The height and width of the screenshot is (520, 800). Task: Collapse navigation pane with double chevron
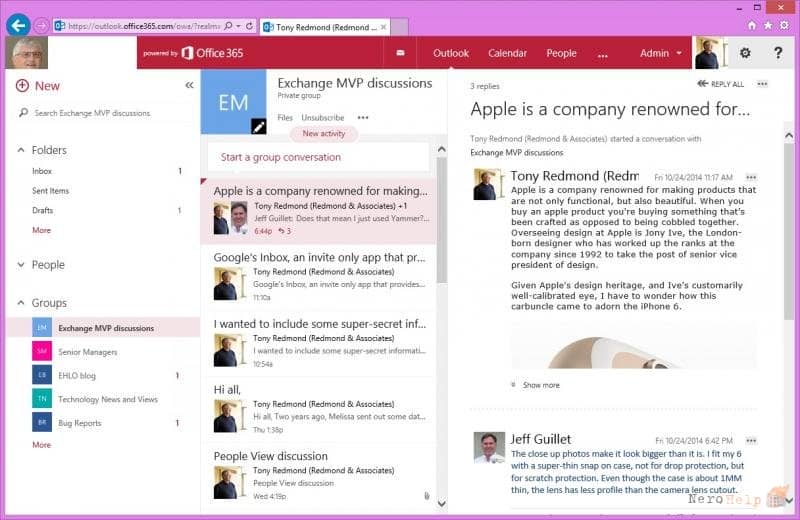tap(189, 85)
